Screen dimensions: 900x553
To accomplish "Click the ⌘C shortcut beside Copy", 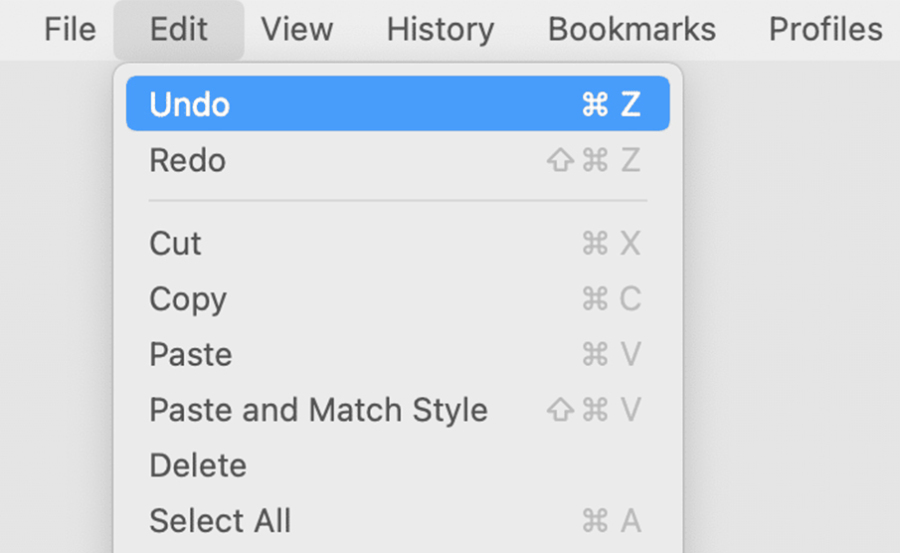I will point(611,299).
